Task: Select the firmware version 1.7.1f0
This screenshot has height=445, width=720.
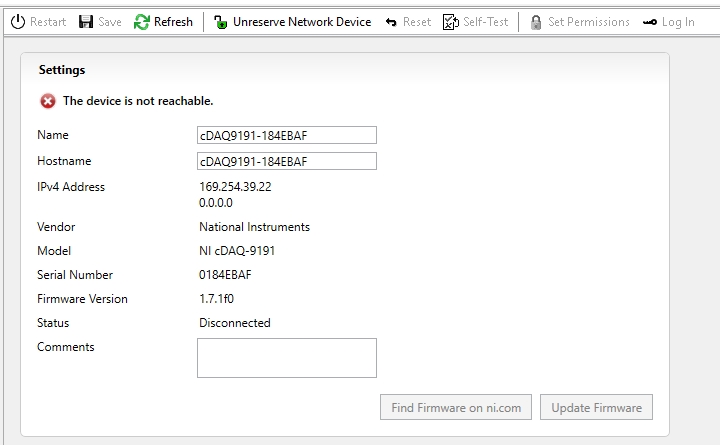Action: coord(216,299)
